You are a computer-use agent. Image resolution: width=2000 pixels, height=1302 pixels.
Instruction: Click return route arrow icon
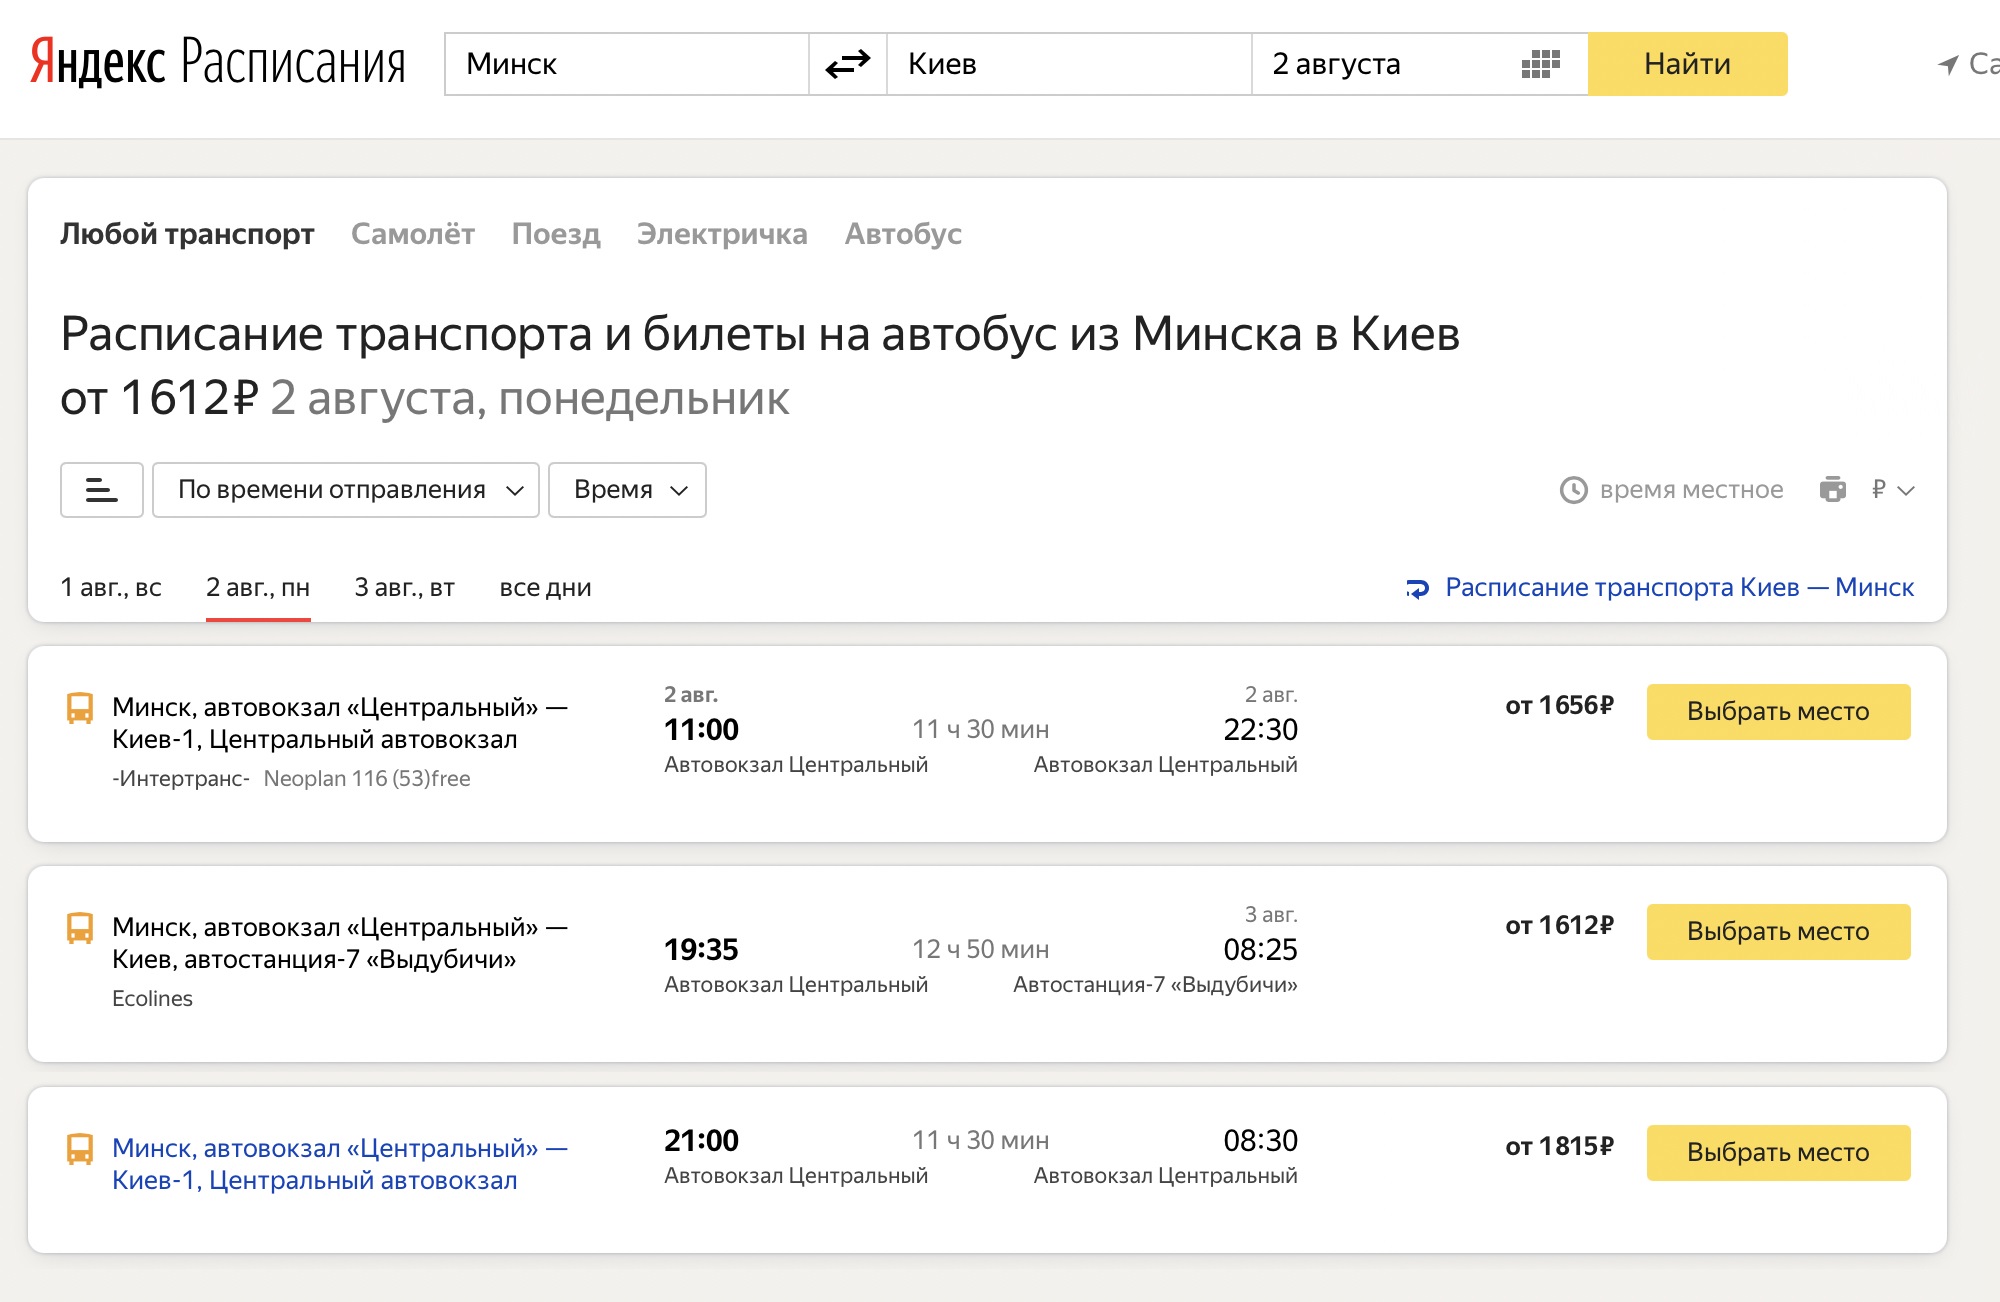coord(1417,588)
